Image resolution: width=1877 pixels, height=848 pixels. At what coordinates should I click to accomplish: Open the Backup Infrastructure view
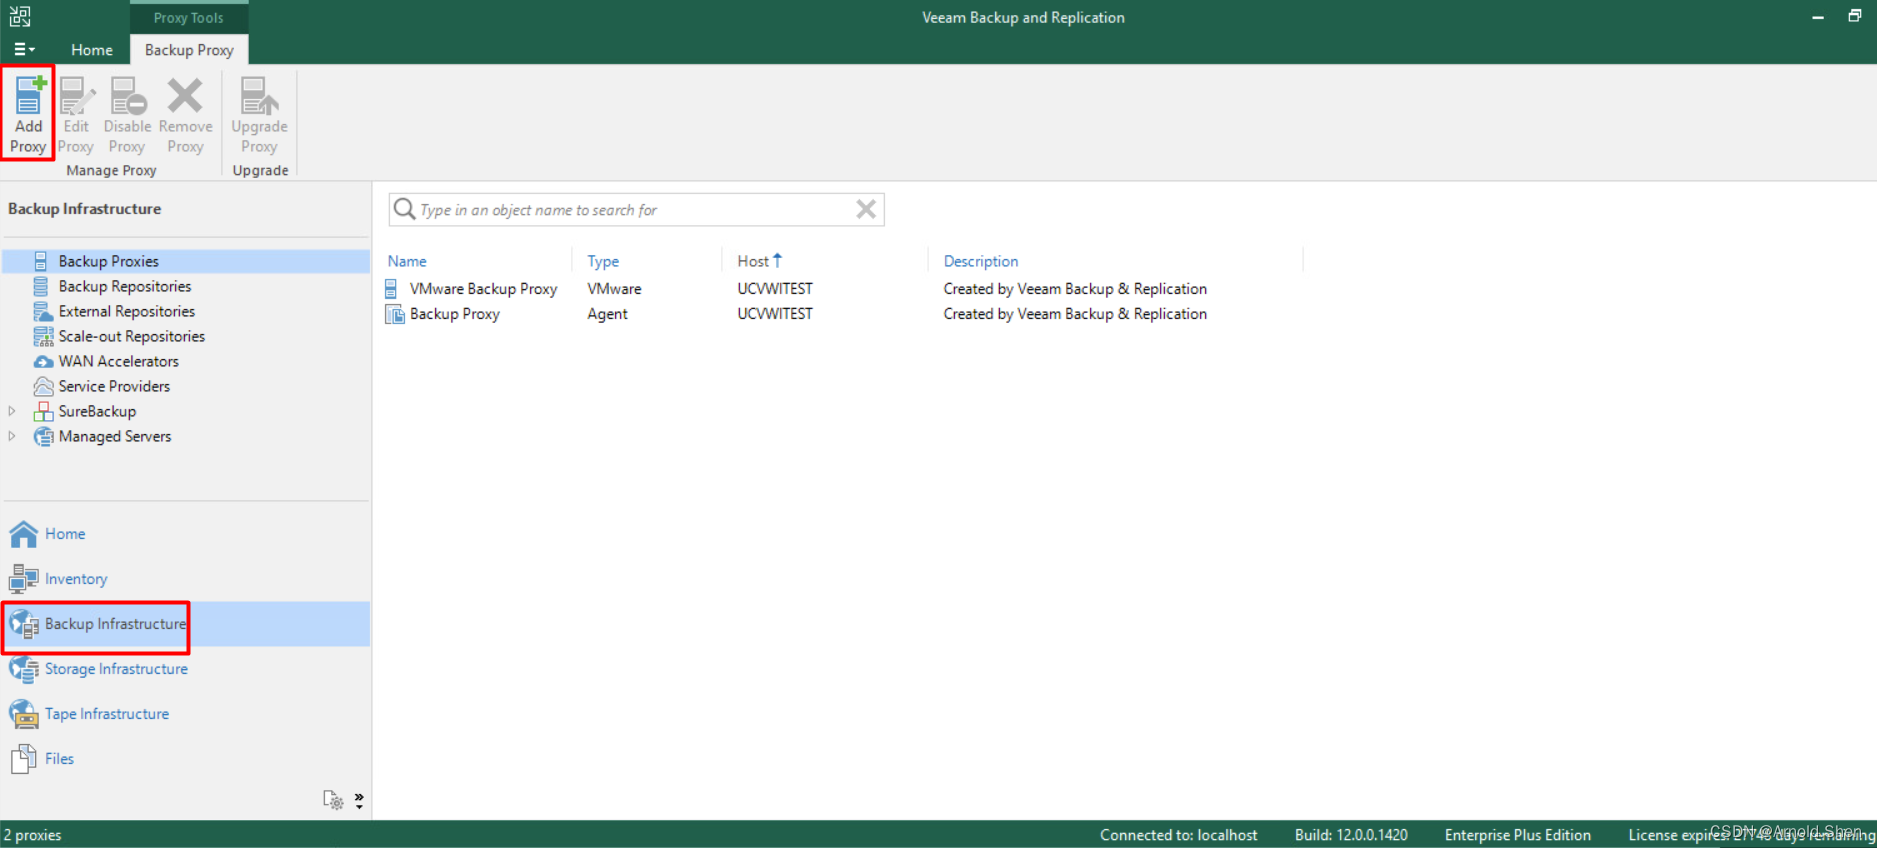click(x=186, y=624)
